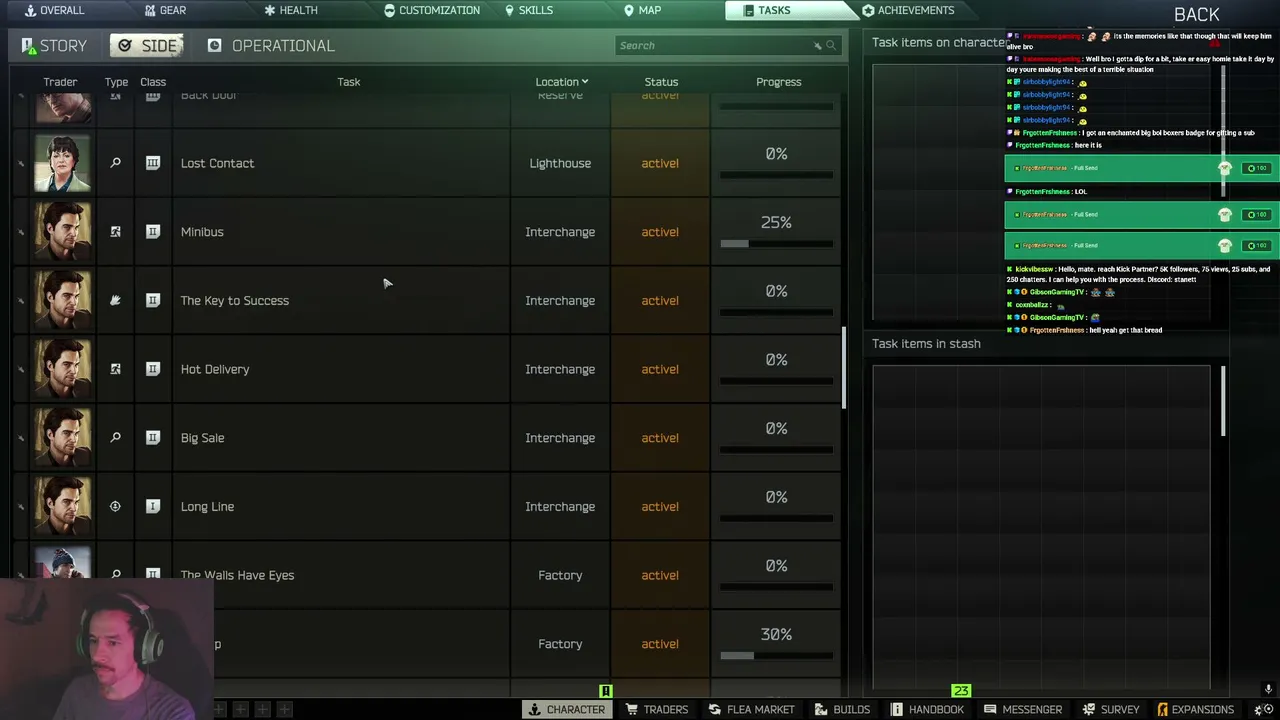
Task: Toggle the Story task filter
Action: [54, 45]
